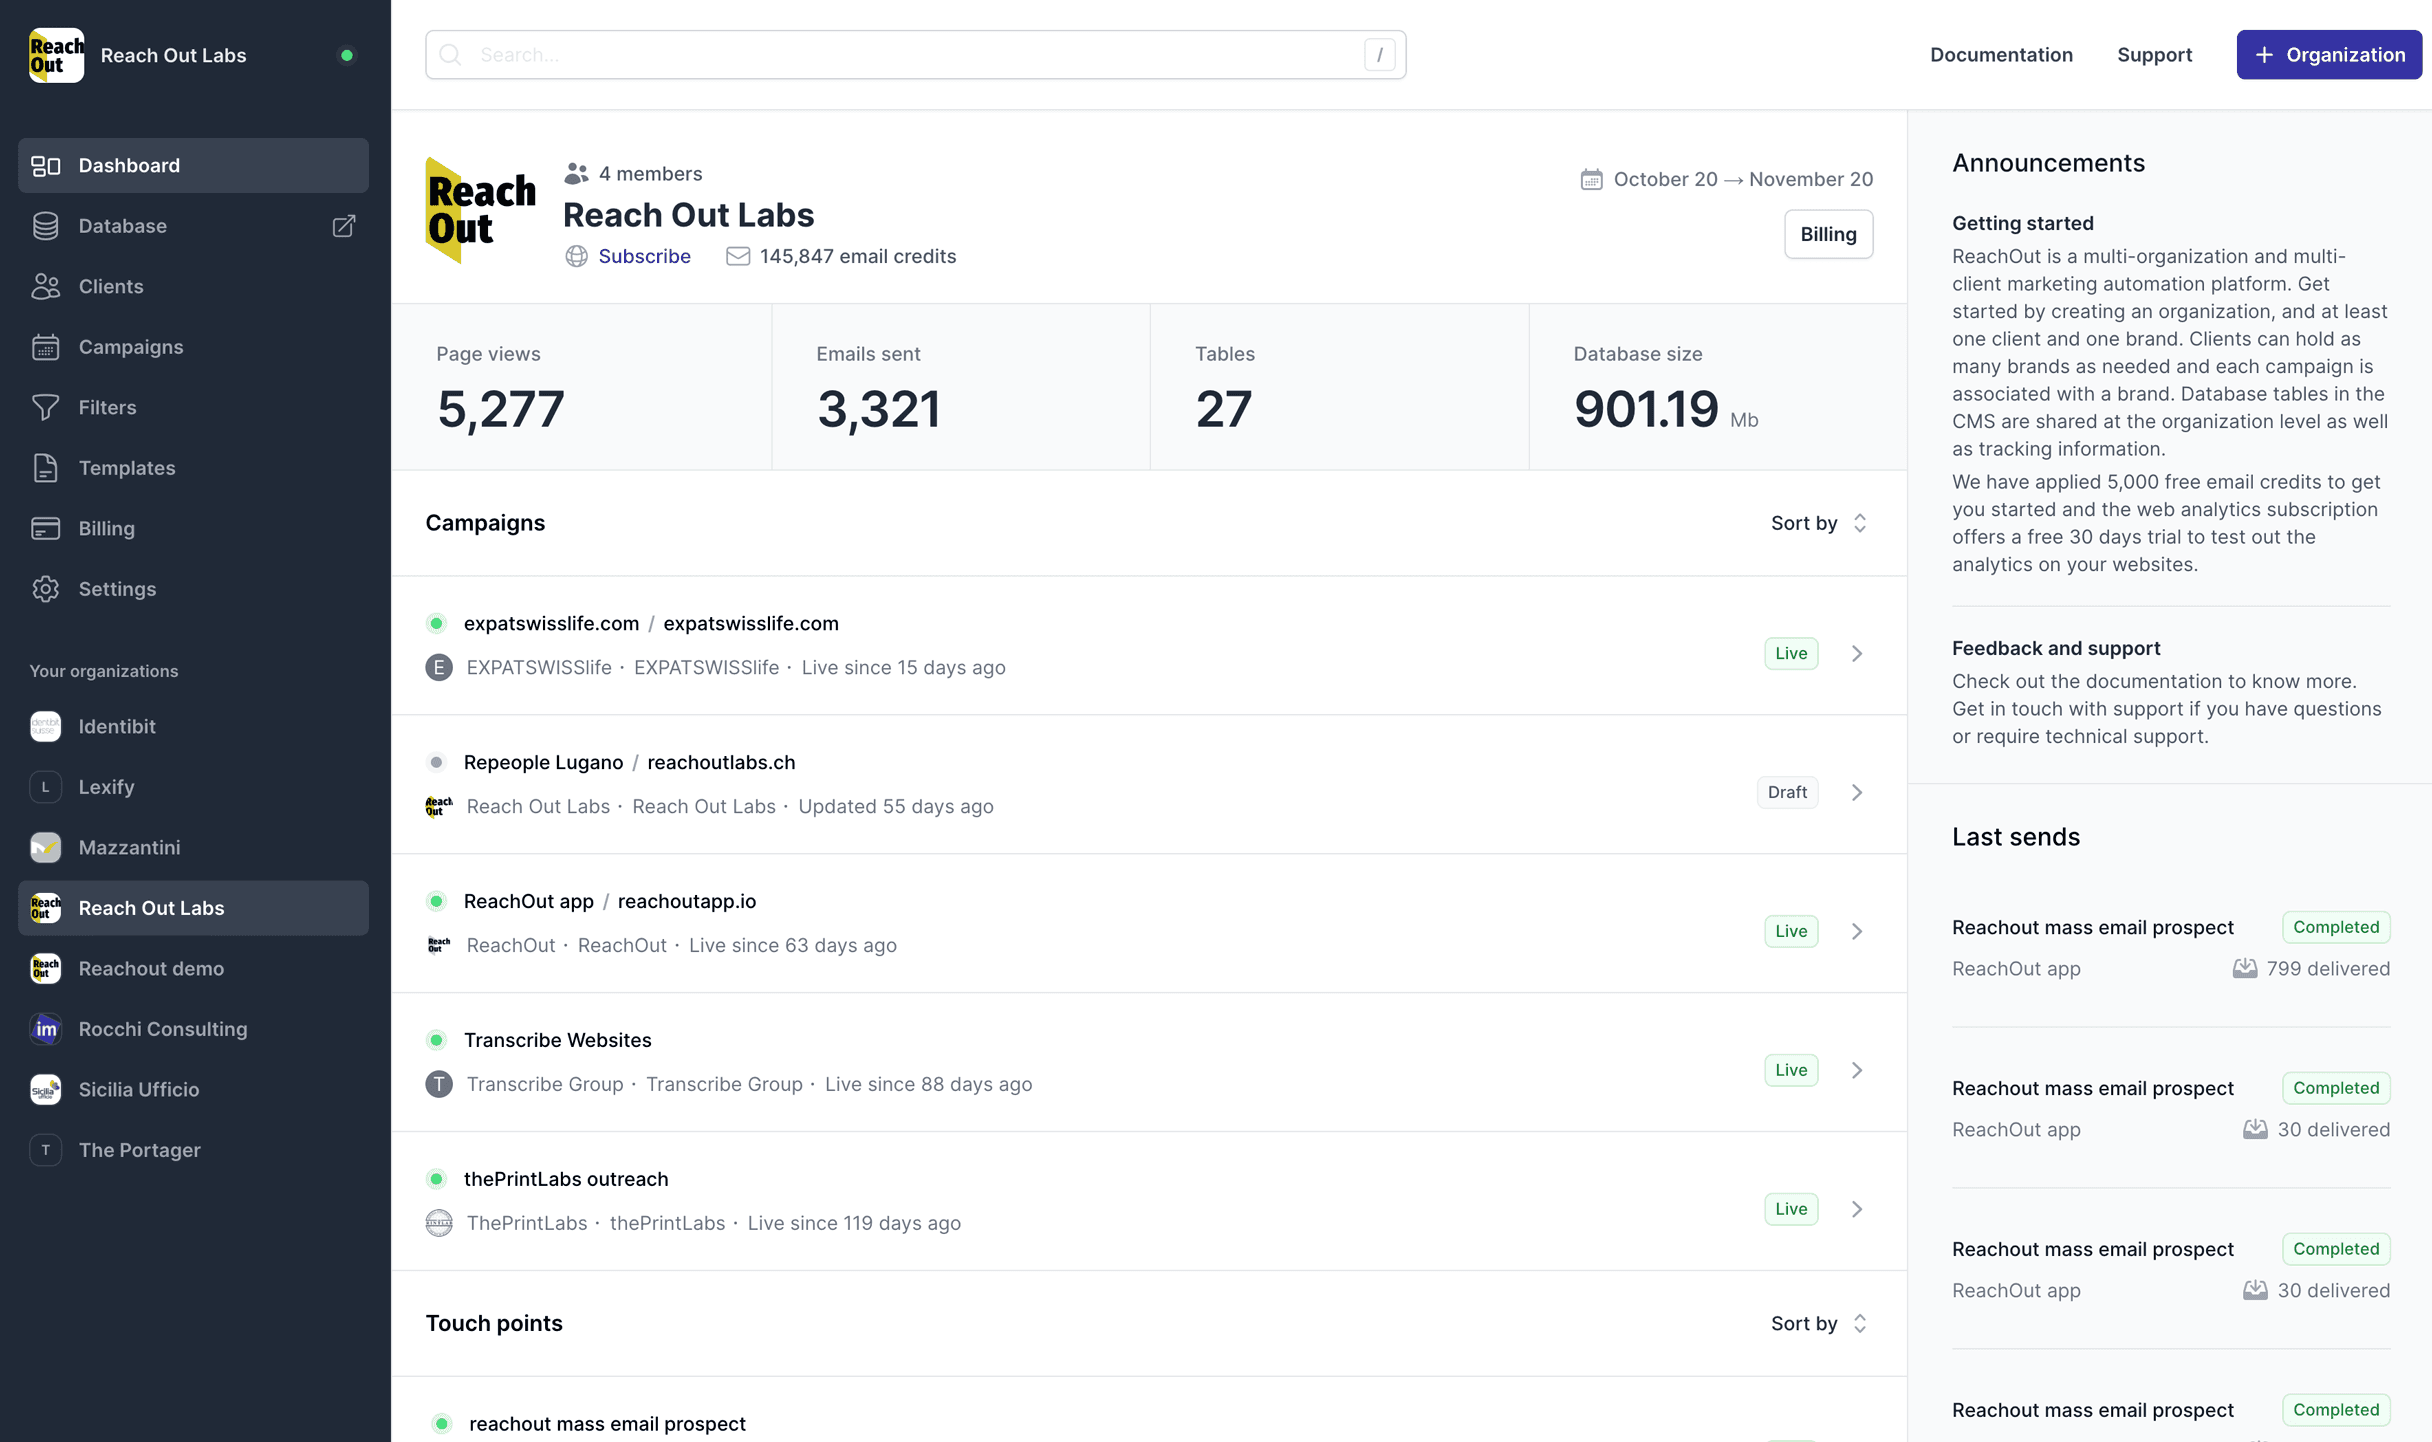
Task: Click Completed badge on 799 delivered send
Action: pyautogui.click(x=2336, y=927)
